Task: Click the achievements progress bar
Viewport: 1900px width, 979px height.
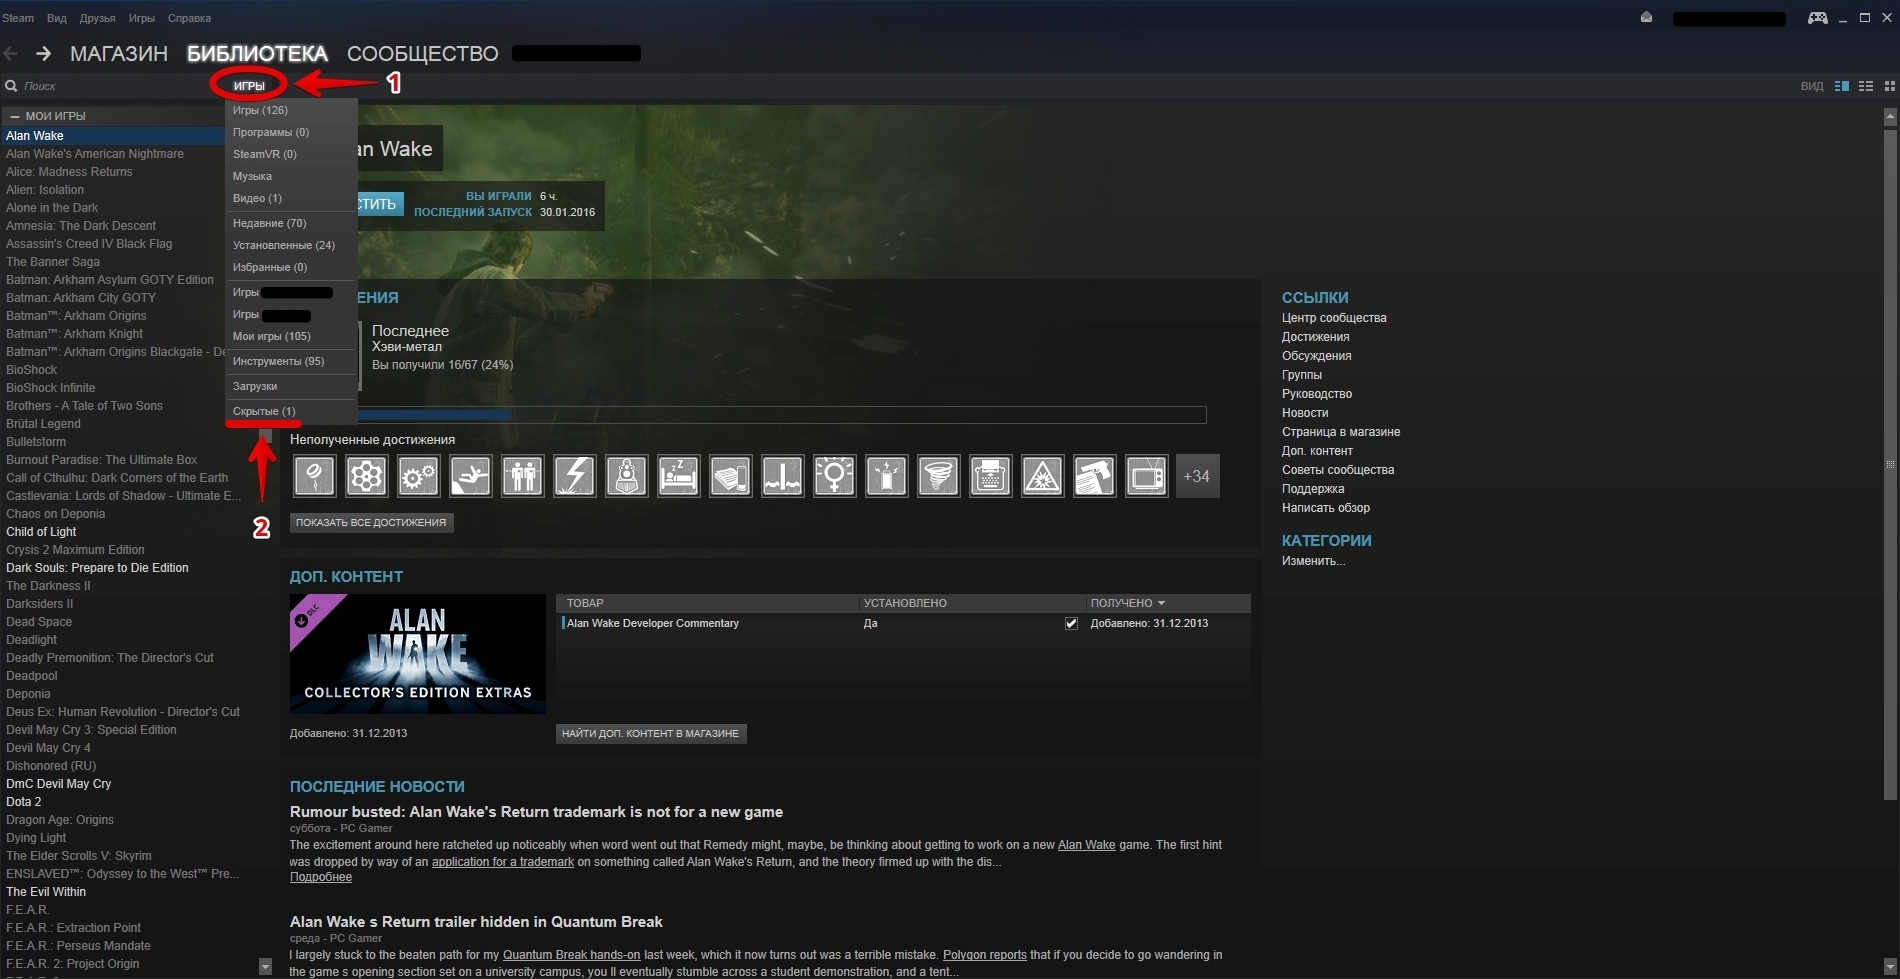Action: tap(782, 415)
